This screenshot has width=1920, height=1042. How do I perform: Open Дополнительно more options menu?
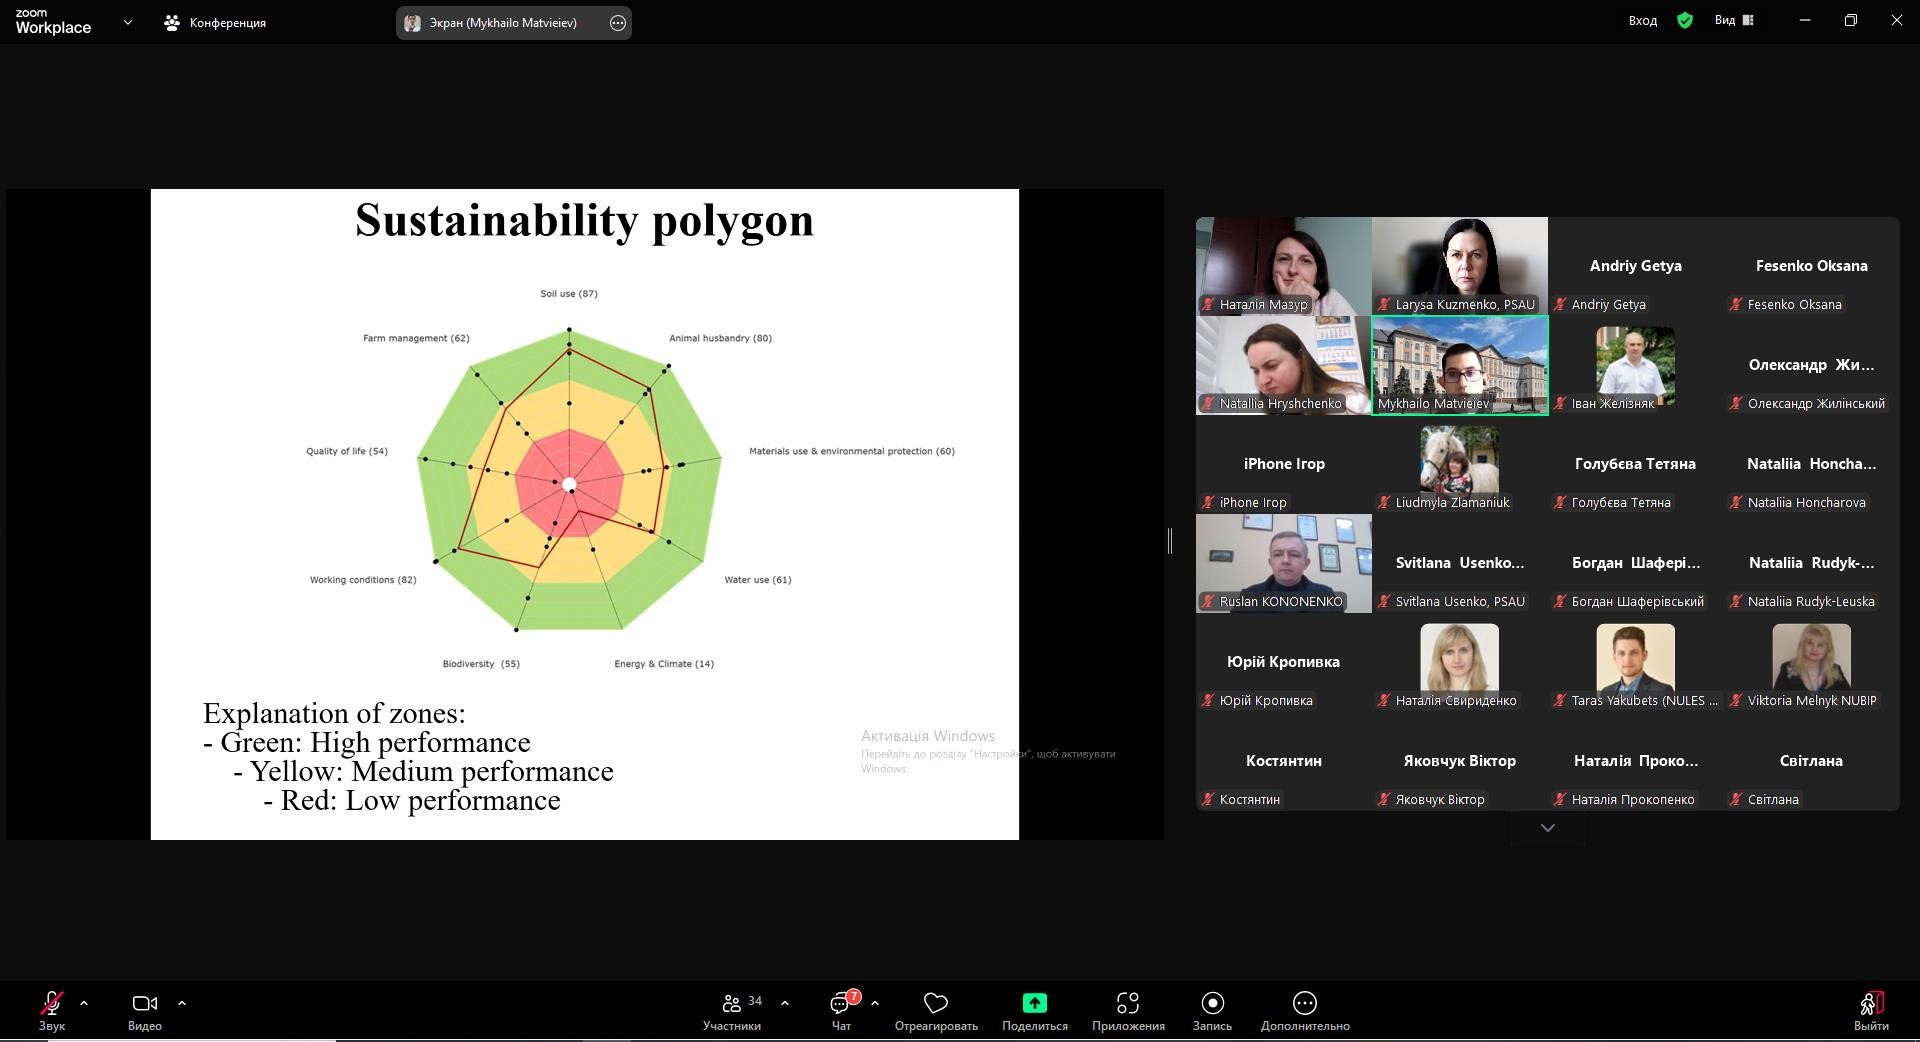coord(1305,1010)
